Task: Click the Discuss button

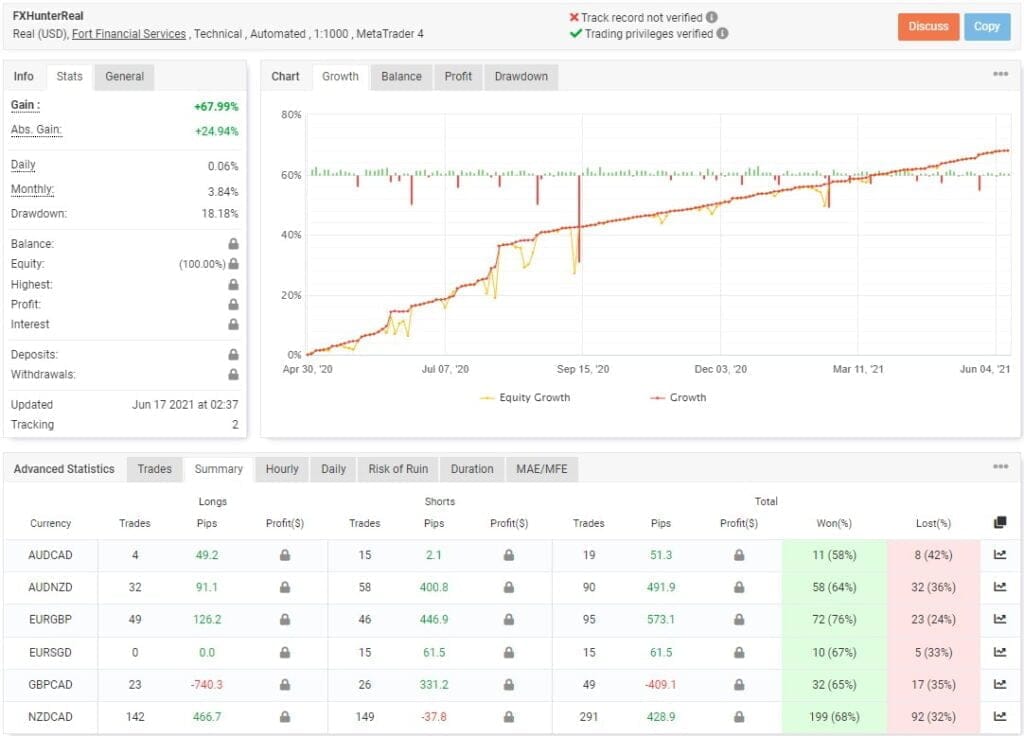Action: [928, 27]
